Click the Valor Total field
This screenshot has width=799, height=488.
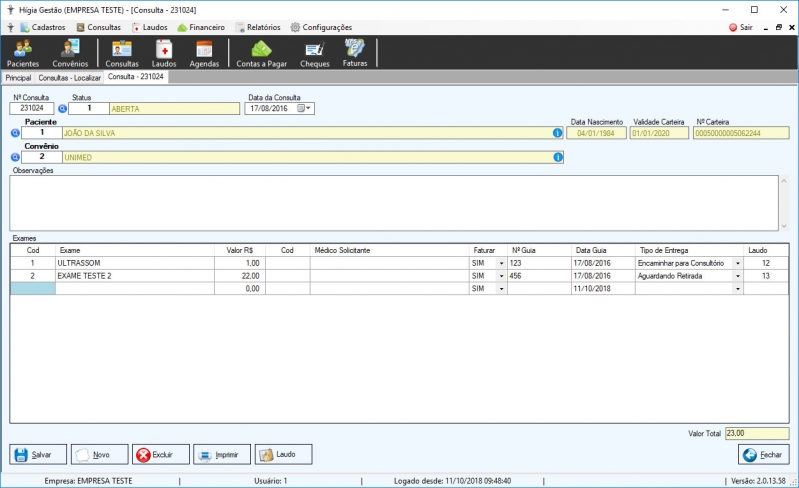[757, 433]
